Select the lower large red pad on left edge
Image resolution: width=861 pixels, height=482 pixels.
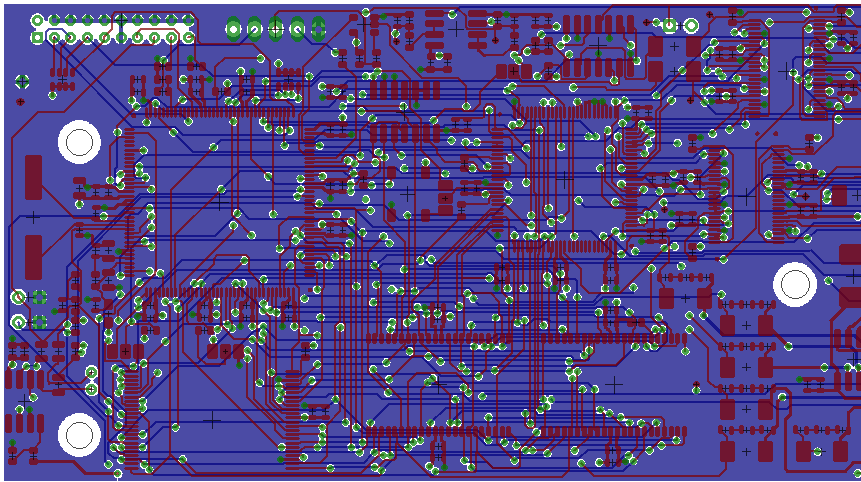(34, 256)
